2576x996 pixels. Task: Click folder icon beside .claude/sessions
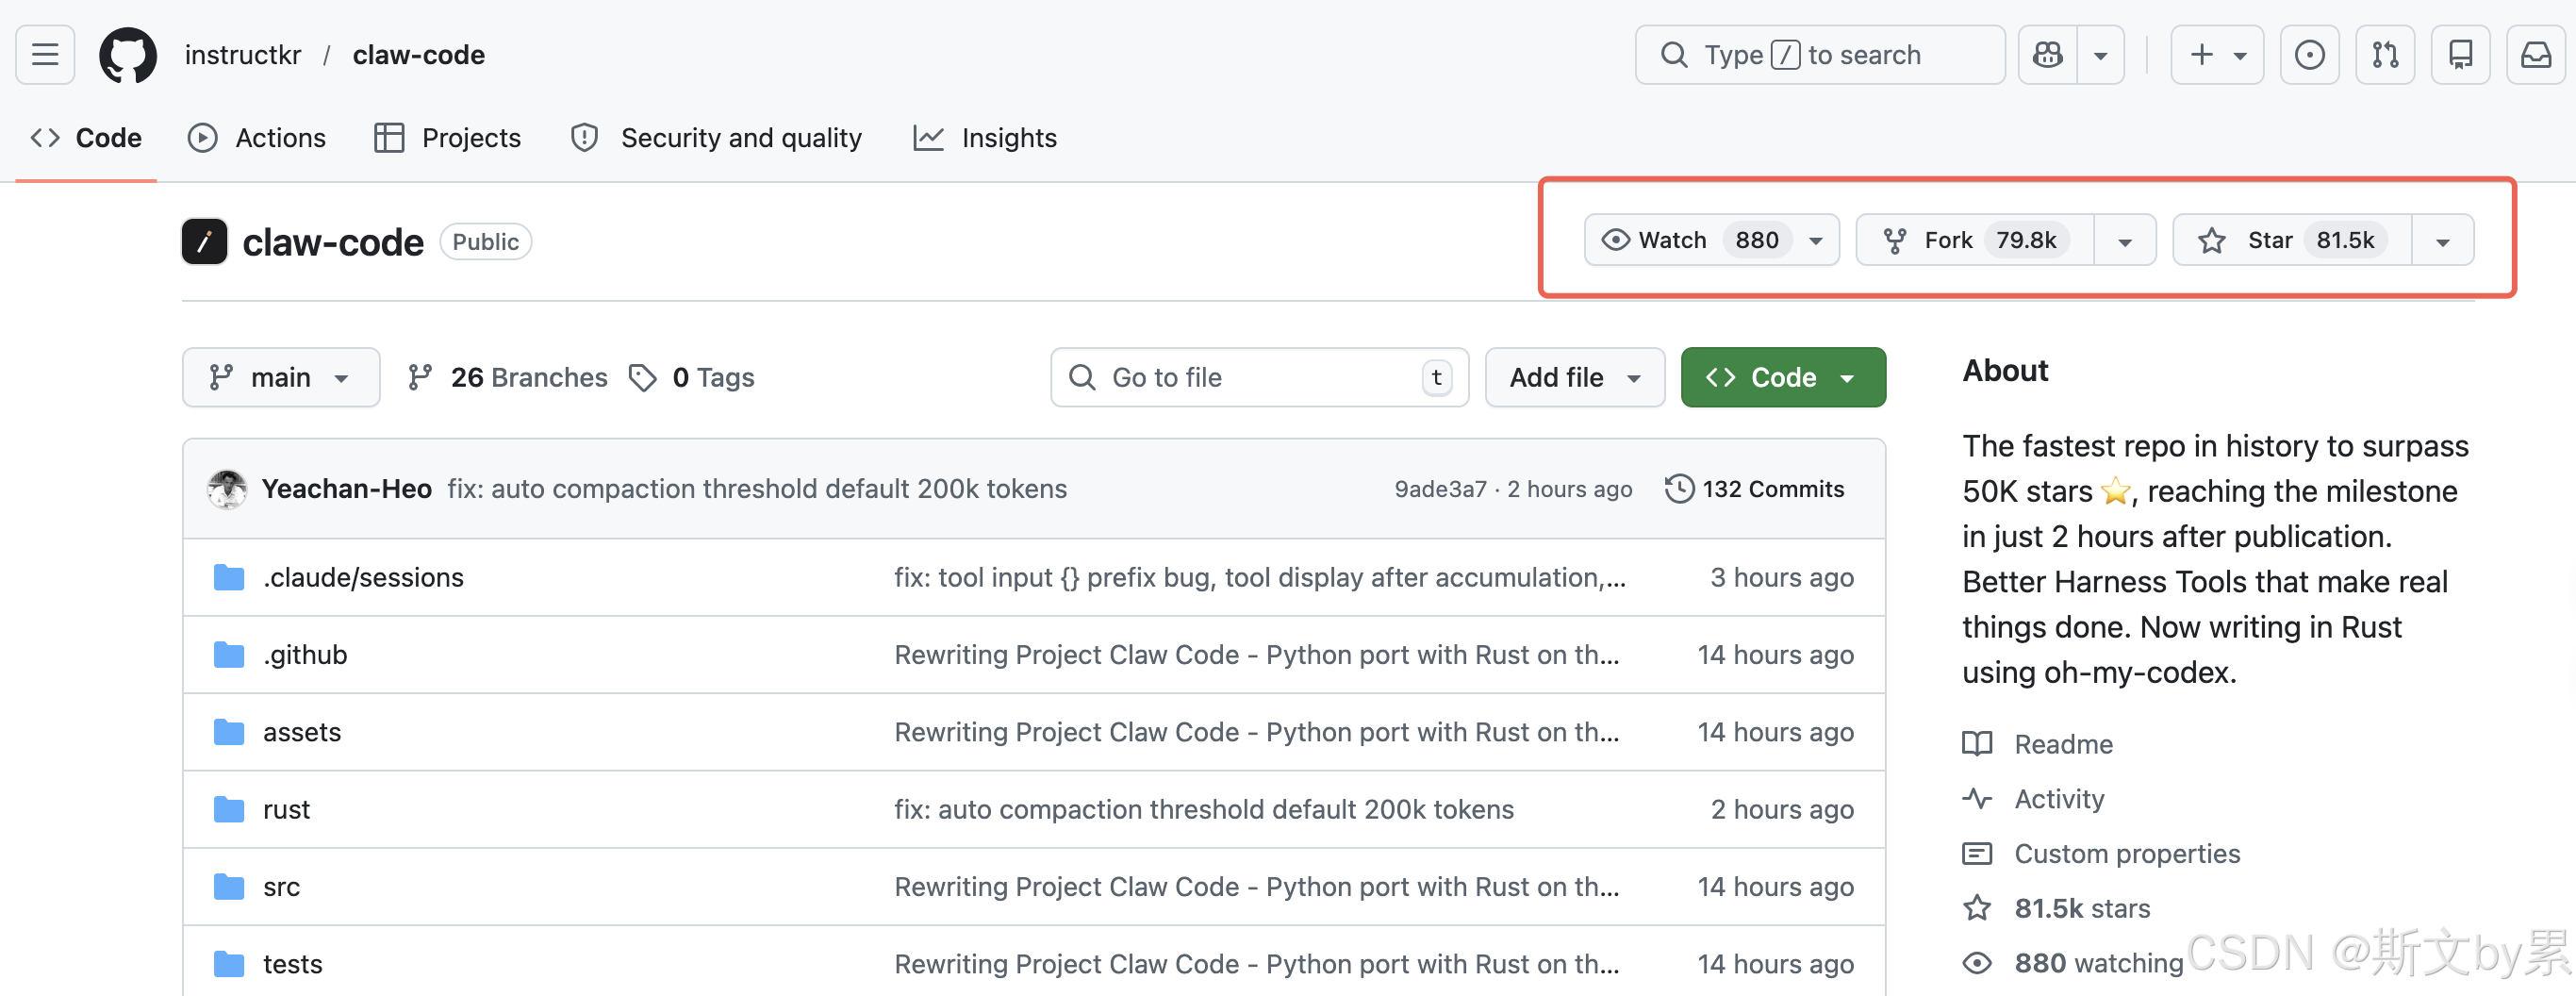[229, 577]
